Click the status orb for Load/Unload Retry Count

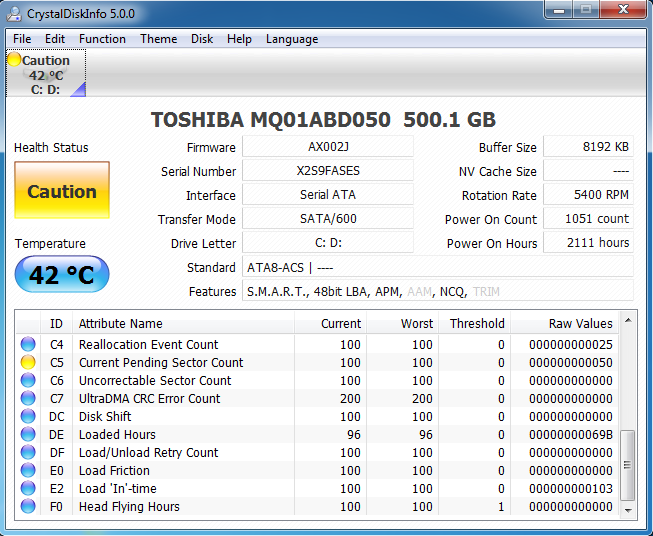point(28,452)
